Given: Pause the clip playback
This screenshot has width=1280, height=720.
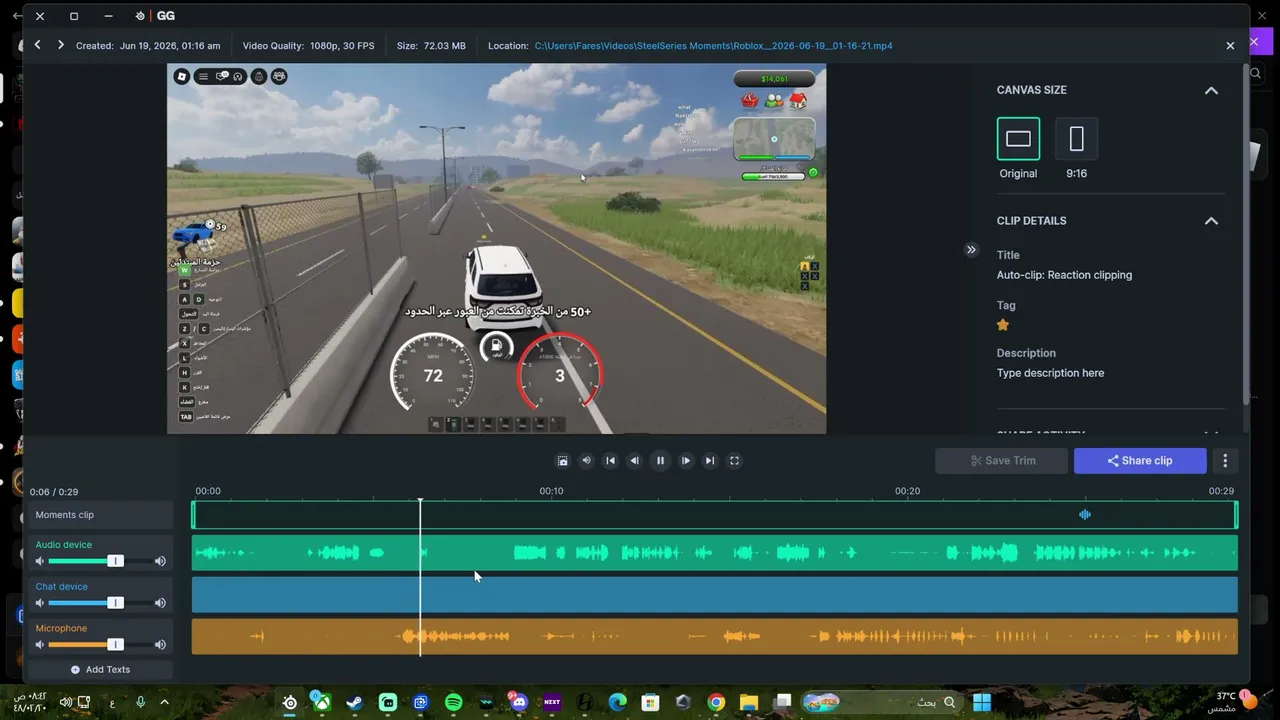Looking at the screenshot, I should pyautogui.click(x=660, y=461).
